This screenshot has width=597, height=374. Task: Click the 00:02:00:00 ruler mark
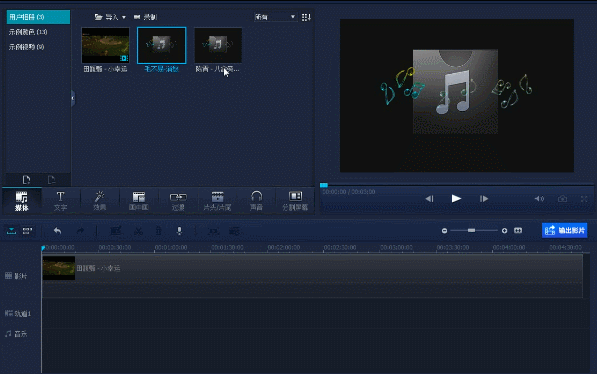[284, 248]
